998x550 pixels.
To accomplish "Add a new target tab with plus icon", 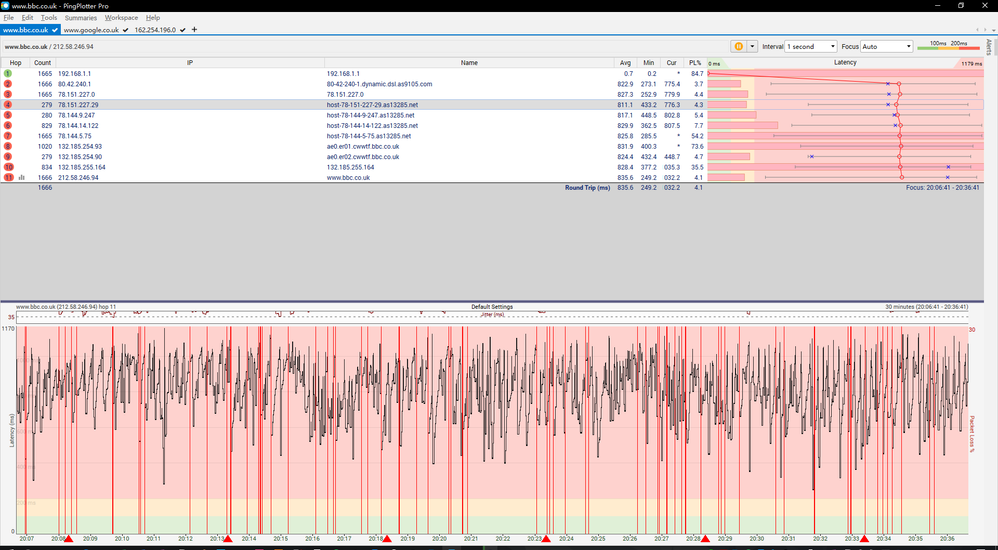I will click(x=194, y=29).
